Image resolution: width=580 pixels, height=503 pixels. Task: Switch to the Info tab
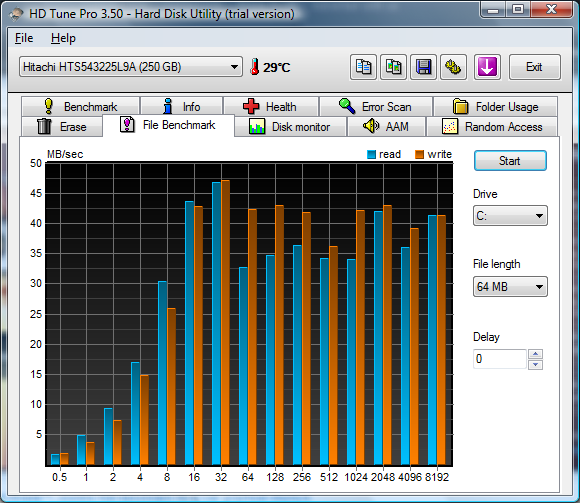point(182,107)
